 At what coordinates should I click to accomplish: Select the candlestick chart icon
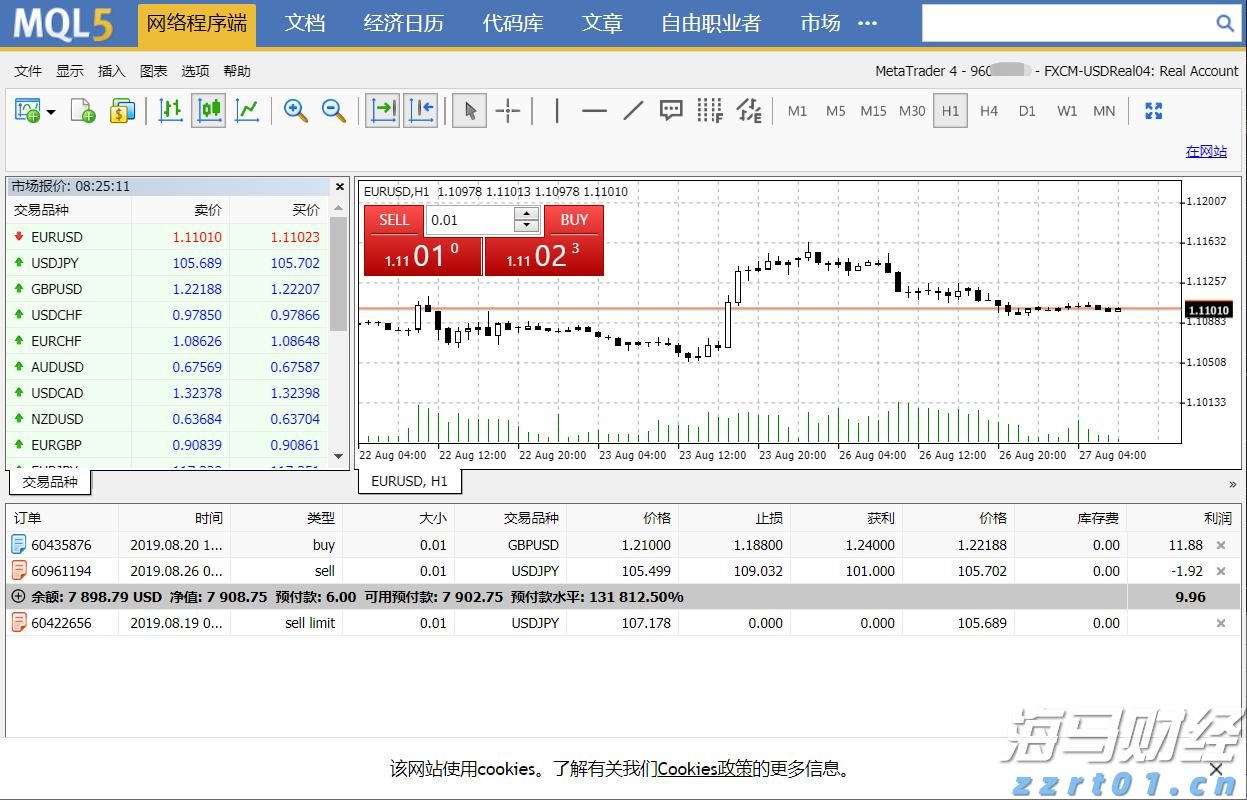click(x=208, y=110)
